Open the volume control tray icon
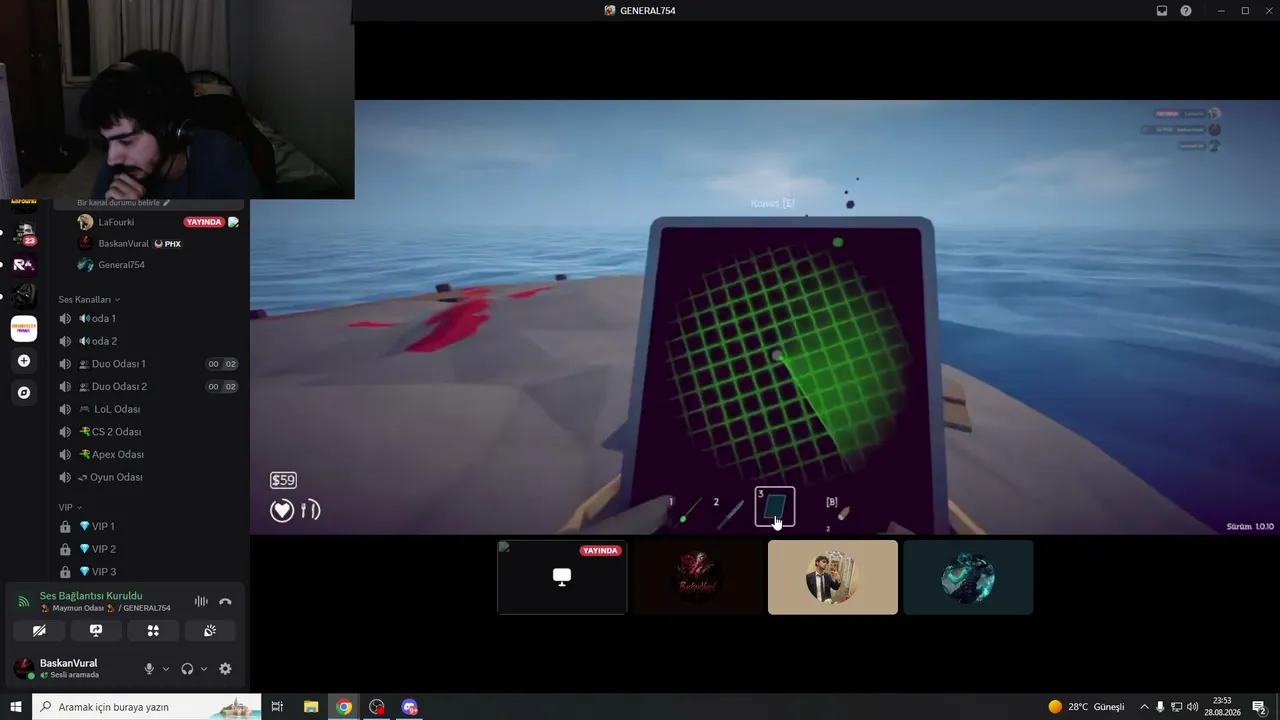This screenshot has width=1280, height=720. (1193, 707)
